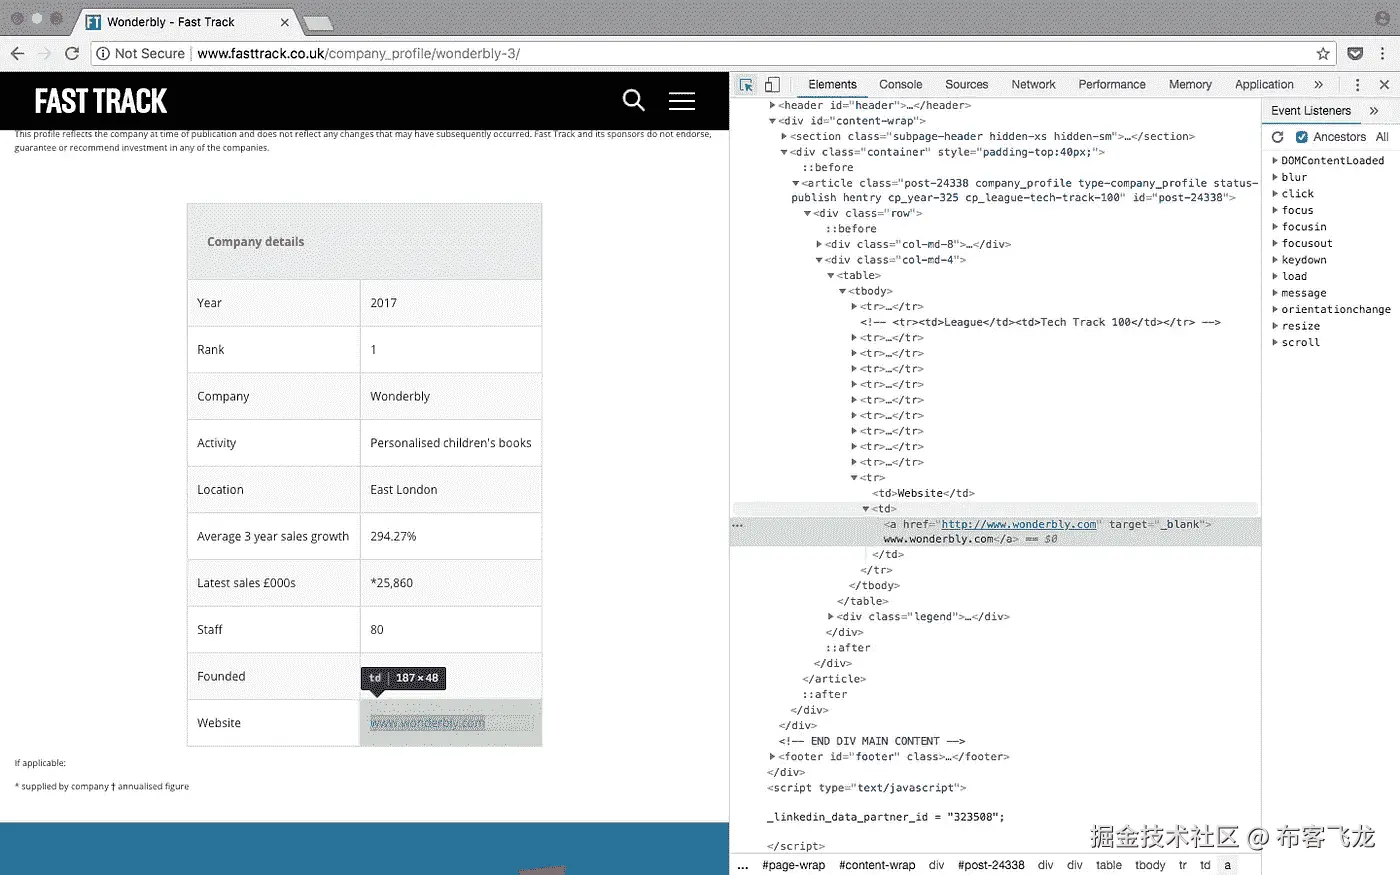Expand the click event listener
Viewport: 1400px width, 875px height.
(x=1275, y=194)
